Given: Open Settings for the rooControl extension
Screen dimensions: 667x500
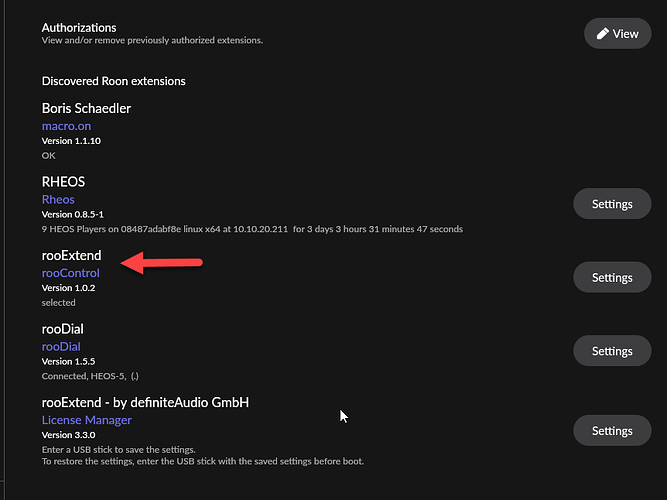Looking at the screenshot, I should point(612,277).
